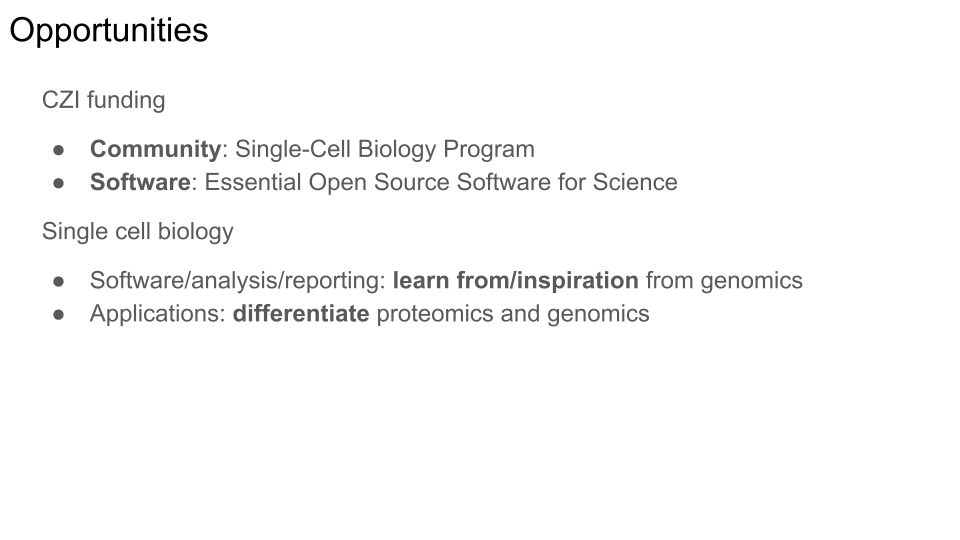
Task: Click the Opportunities slide title
Action: (x=109, y=31)
